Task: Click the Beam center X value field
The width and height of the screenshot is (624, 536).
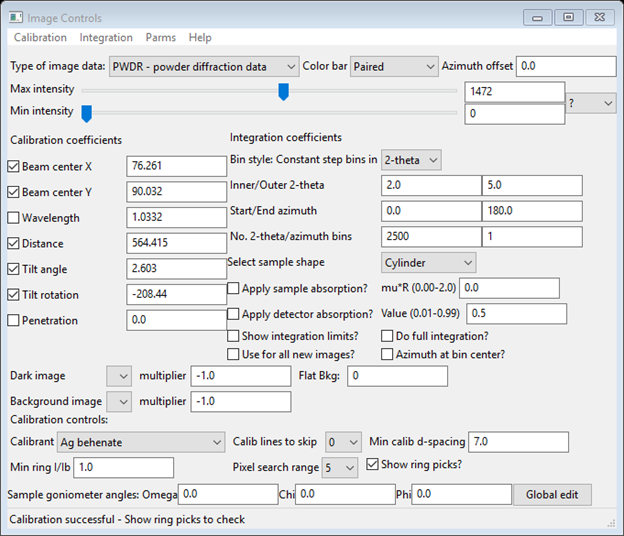Action: pyautogui.click(x=177, y=166)
